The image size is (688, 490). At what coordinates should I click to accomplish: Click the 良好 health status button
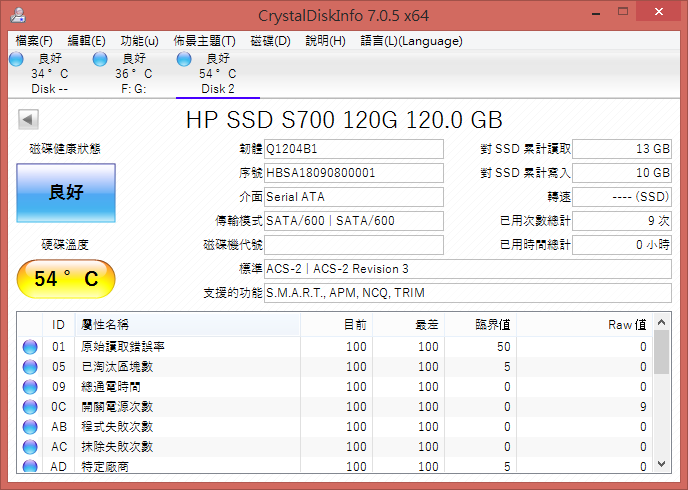[x=66, y=193]
